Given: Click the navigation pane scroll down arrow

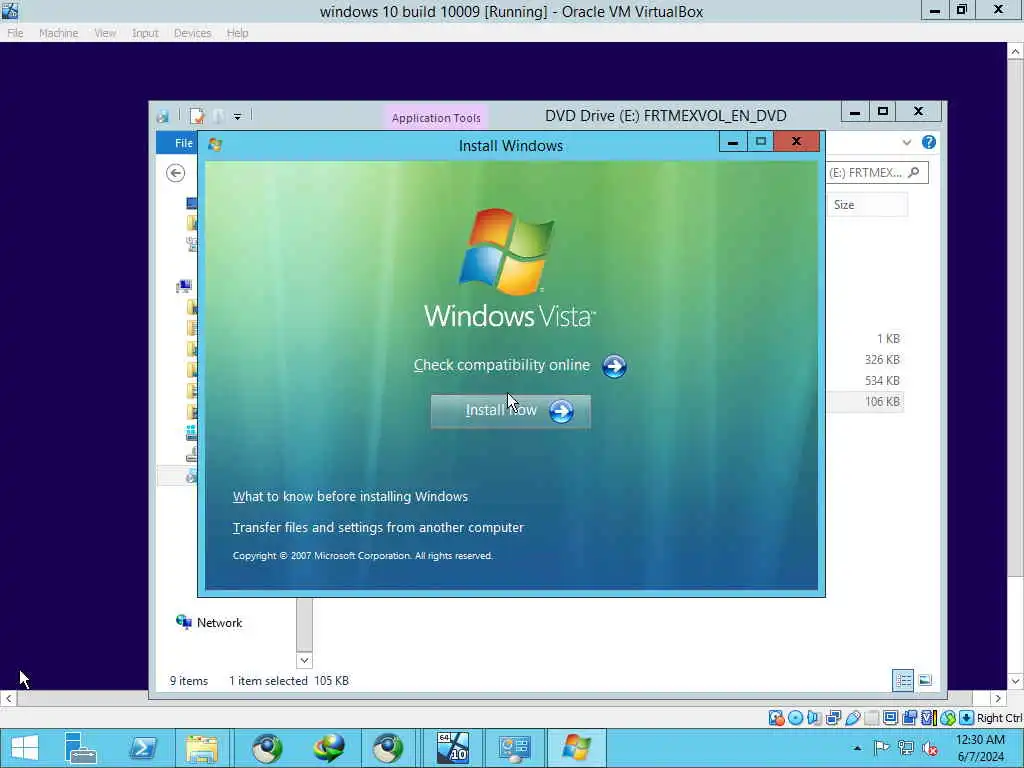Looking at the screenshot, I should coord(304,660).
